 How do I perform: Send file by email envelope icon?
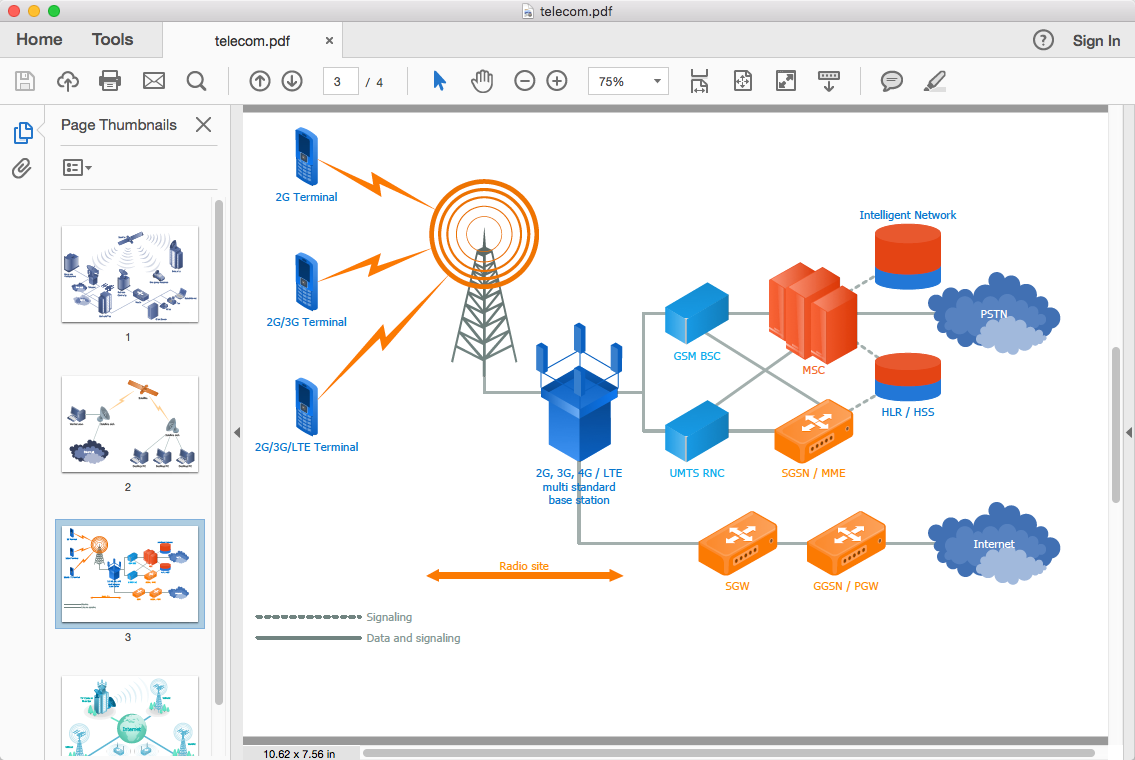[153, 81]
